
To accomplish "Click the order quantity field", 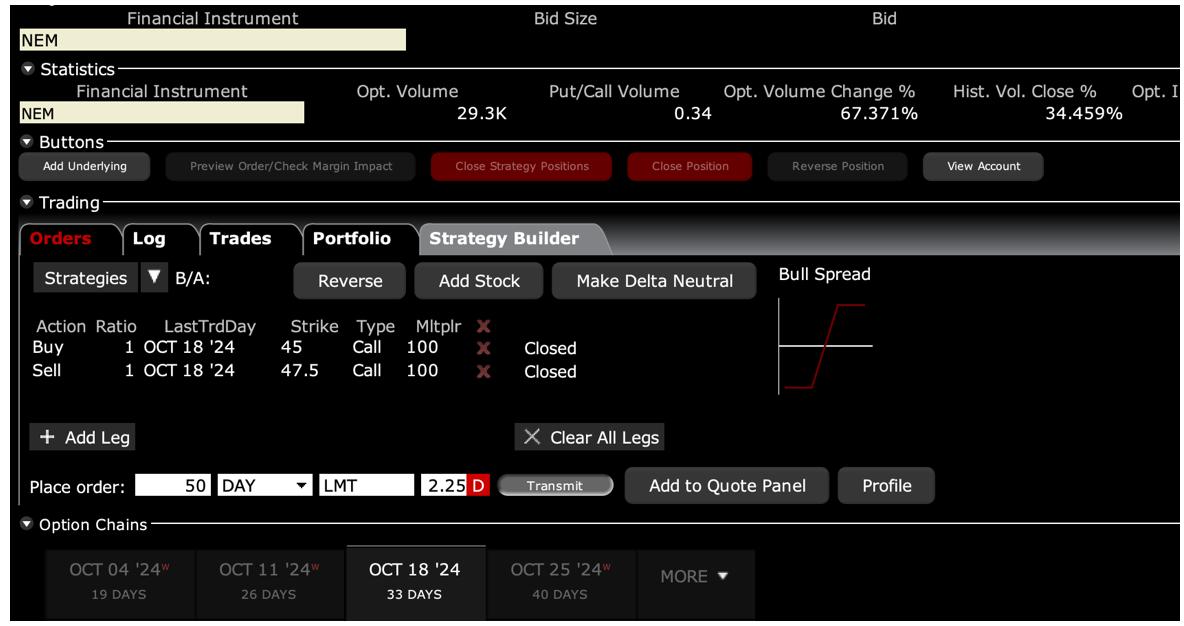I will [x=172, y=486].
